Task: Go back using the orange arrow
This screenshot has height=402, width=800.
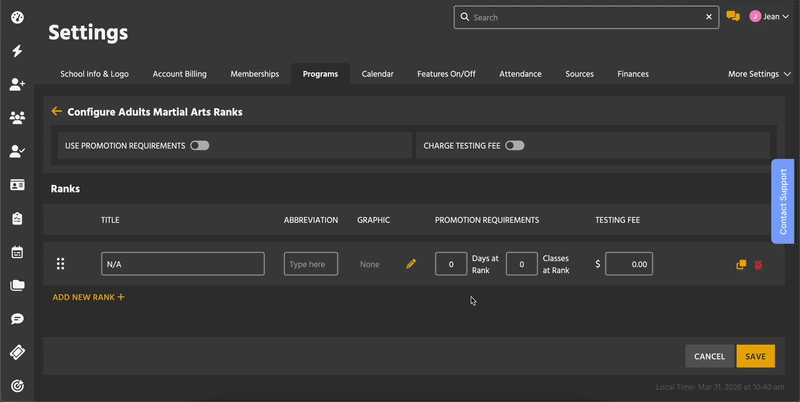Action: [x=57, y=111]
